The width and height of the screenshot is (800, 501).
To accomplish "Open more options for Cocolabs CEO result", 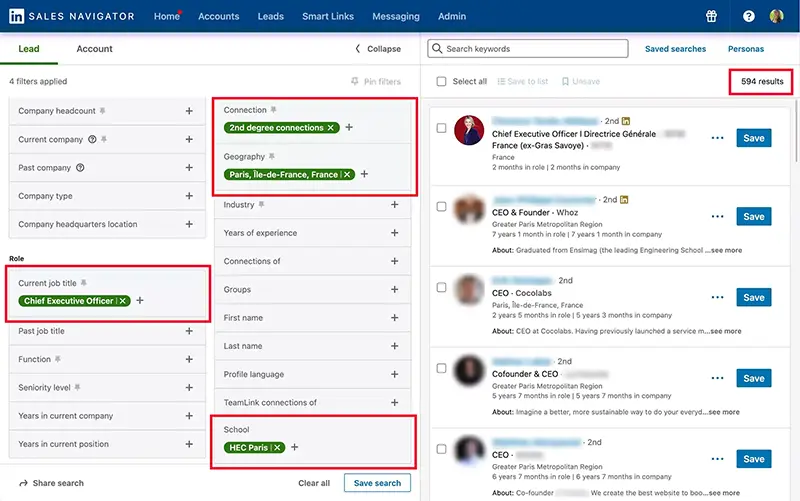I will (717, 297).
